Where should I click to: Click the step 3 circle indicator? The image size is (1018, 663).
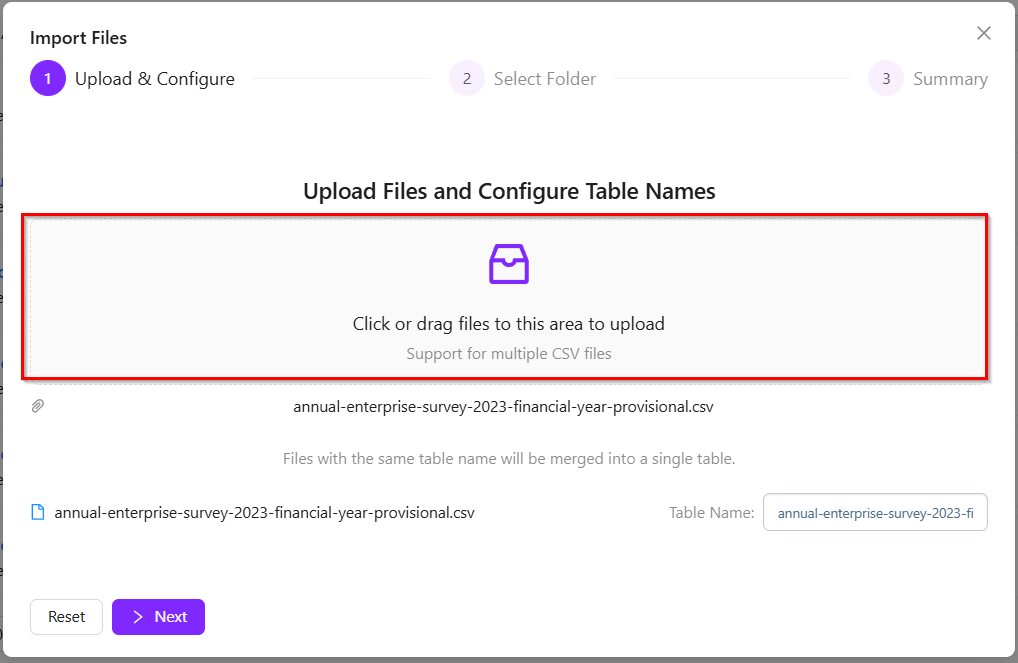(x=886, y=79)
